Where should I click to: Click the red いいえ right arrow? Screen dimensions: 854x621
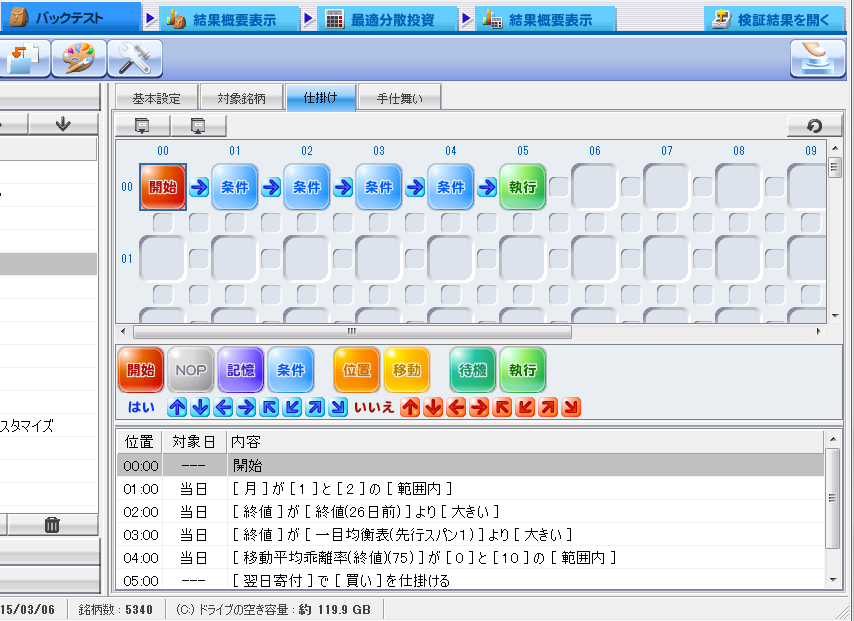point(479,407)
